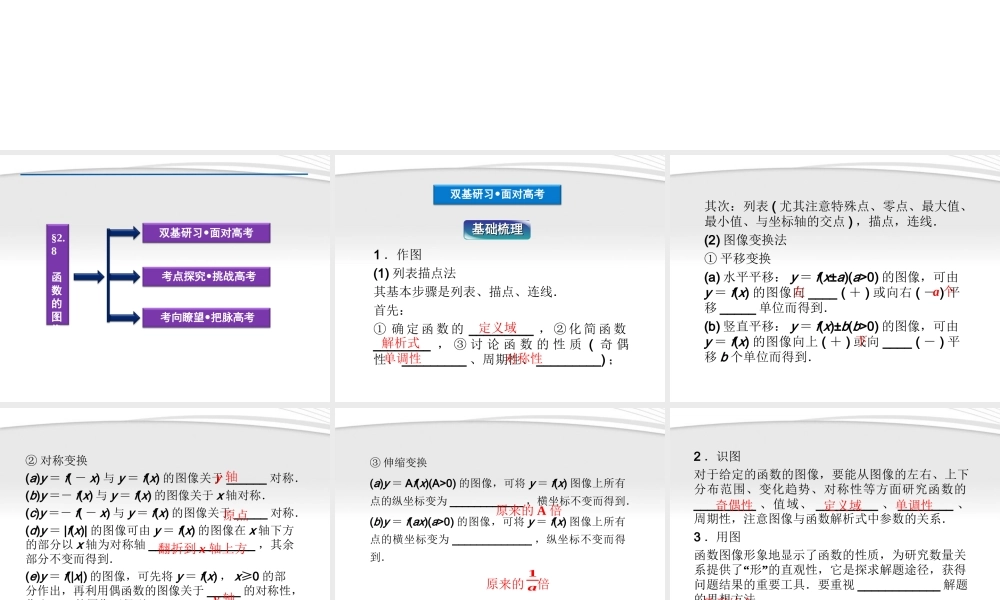Click the arrow pointing to 考向瞭望•把脉高考
The image size is (1000, 600).
124,318
